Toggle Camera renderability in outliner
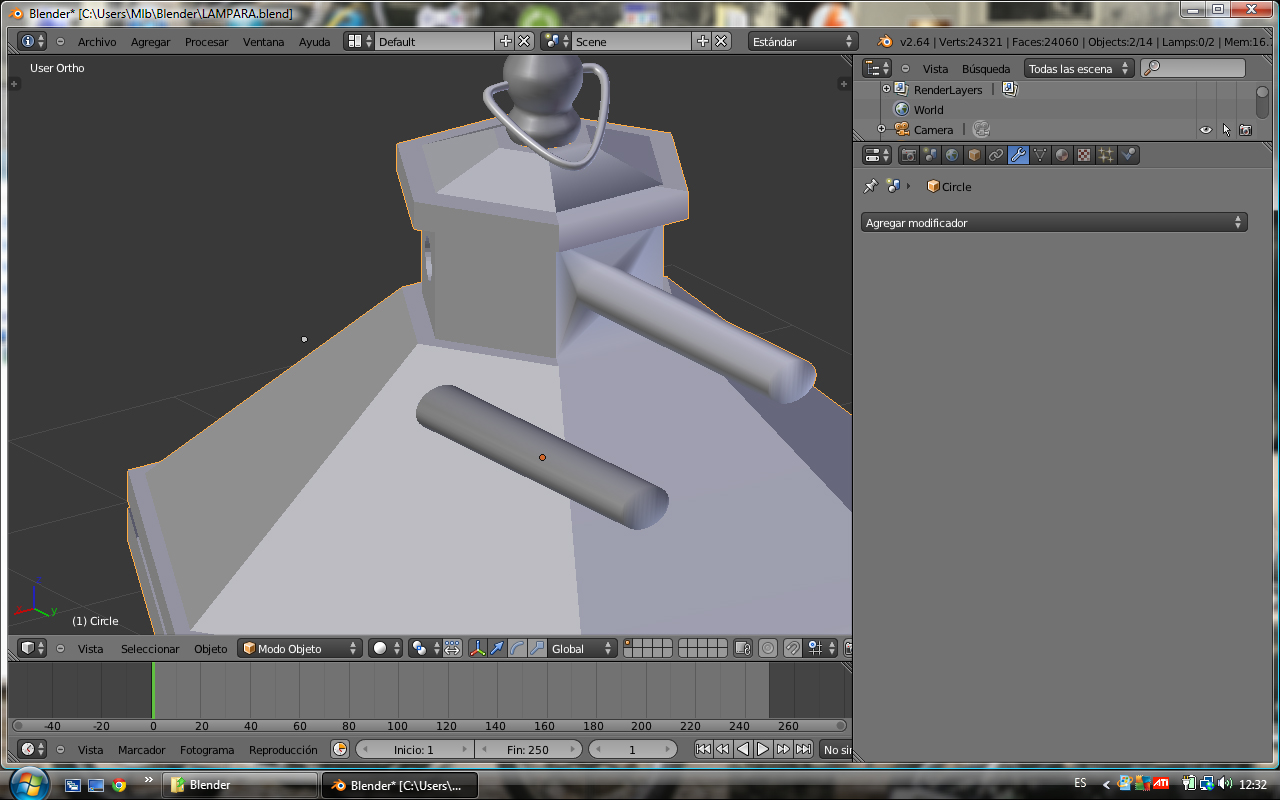This screenshot has height=800, width=1280. 1245,130
